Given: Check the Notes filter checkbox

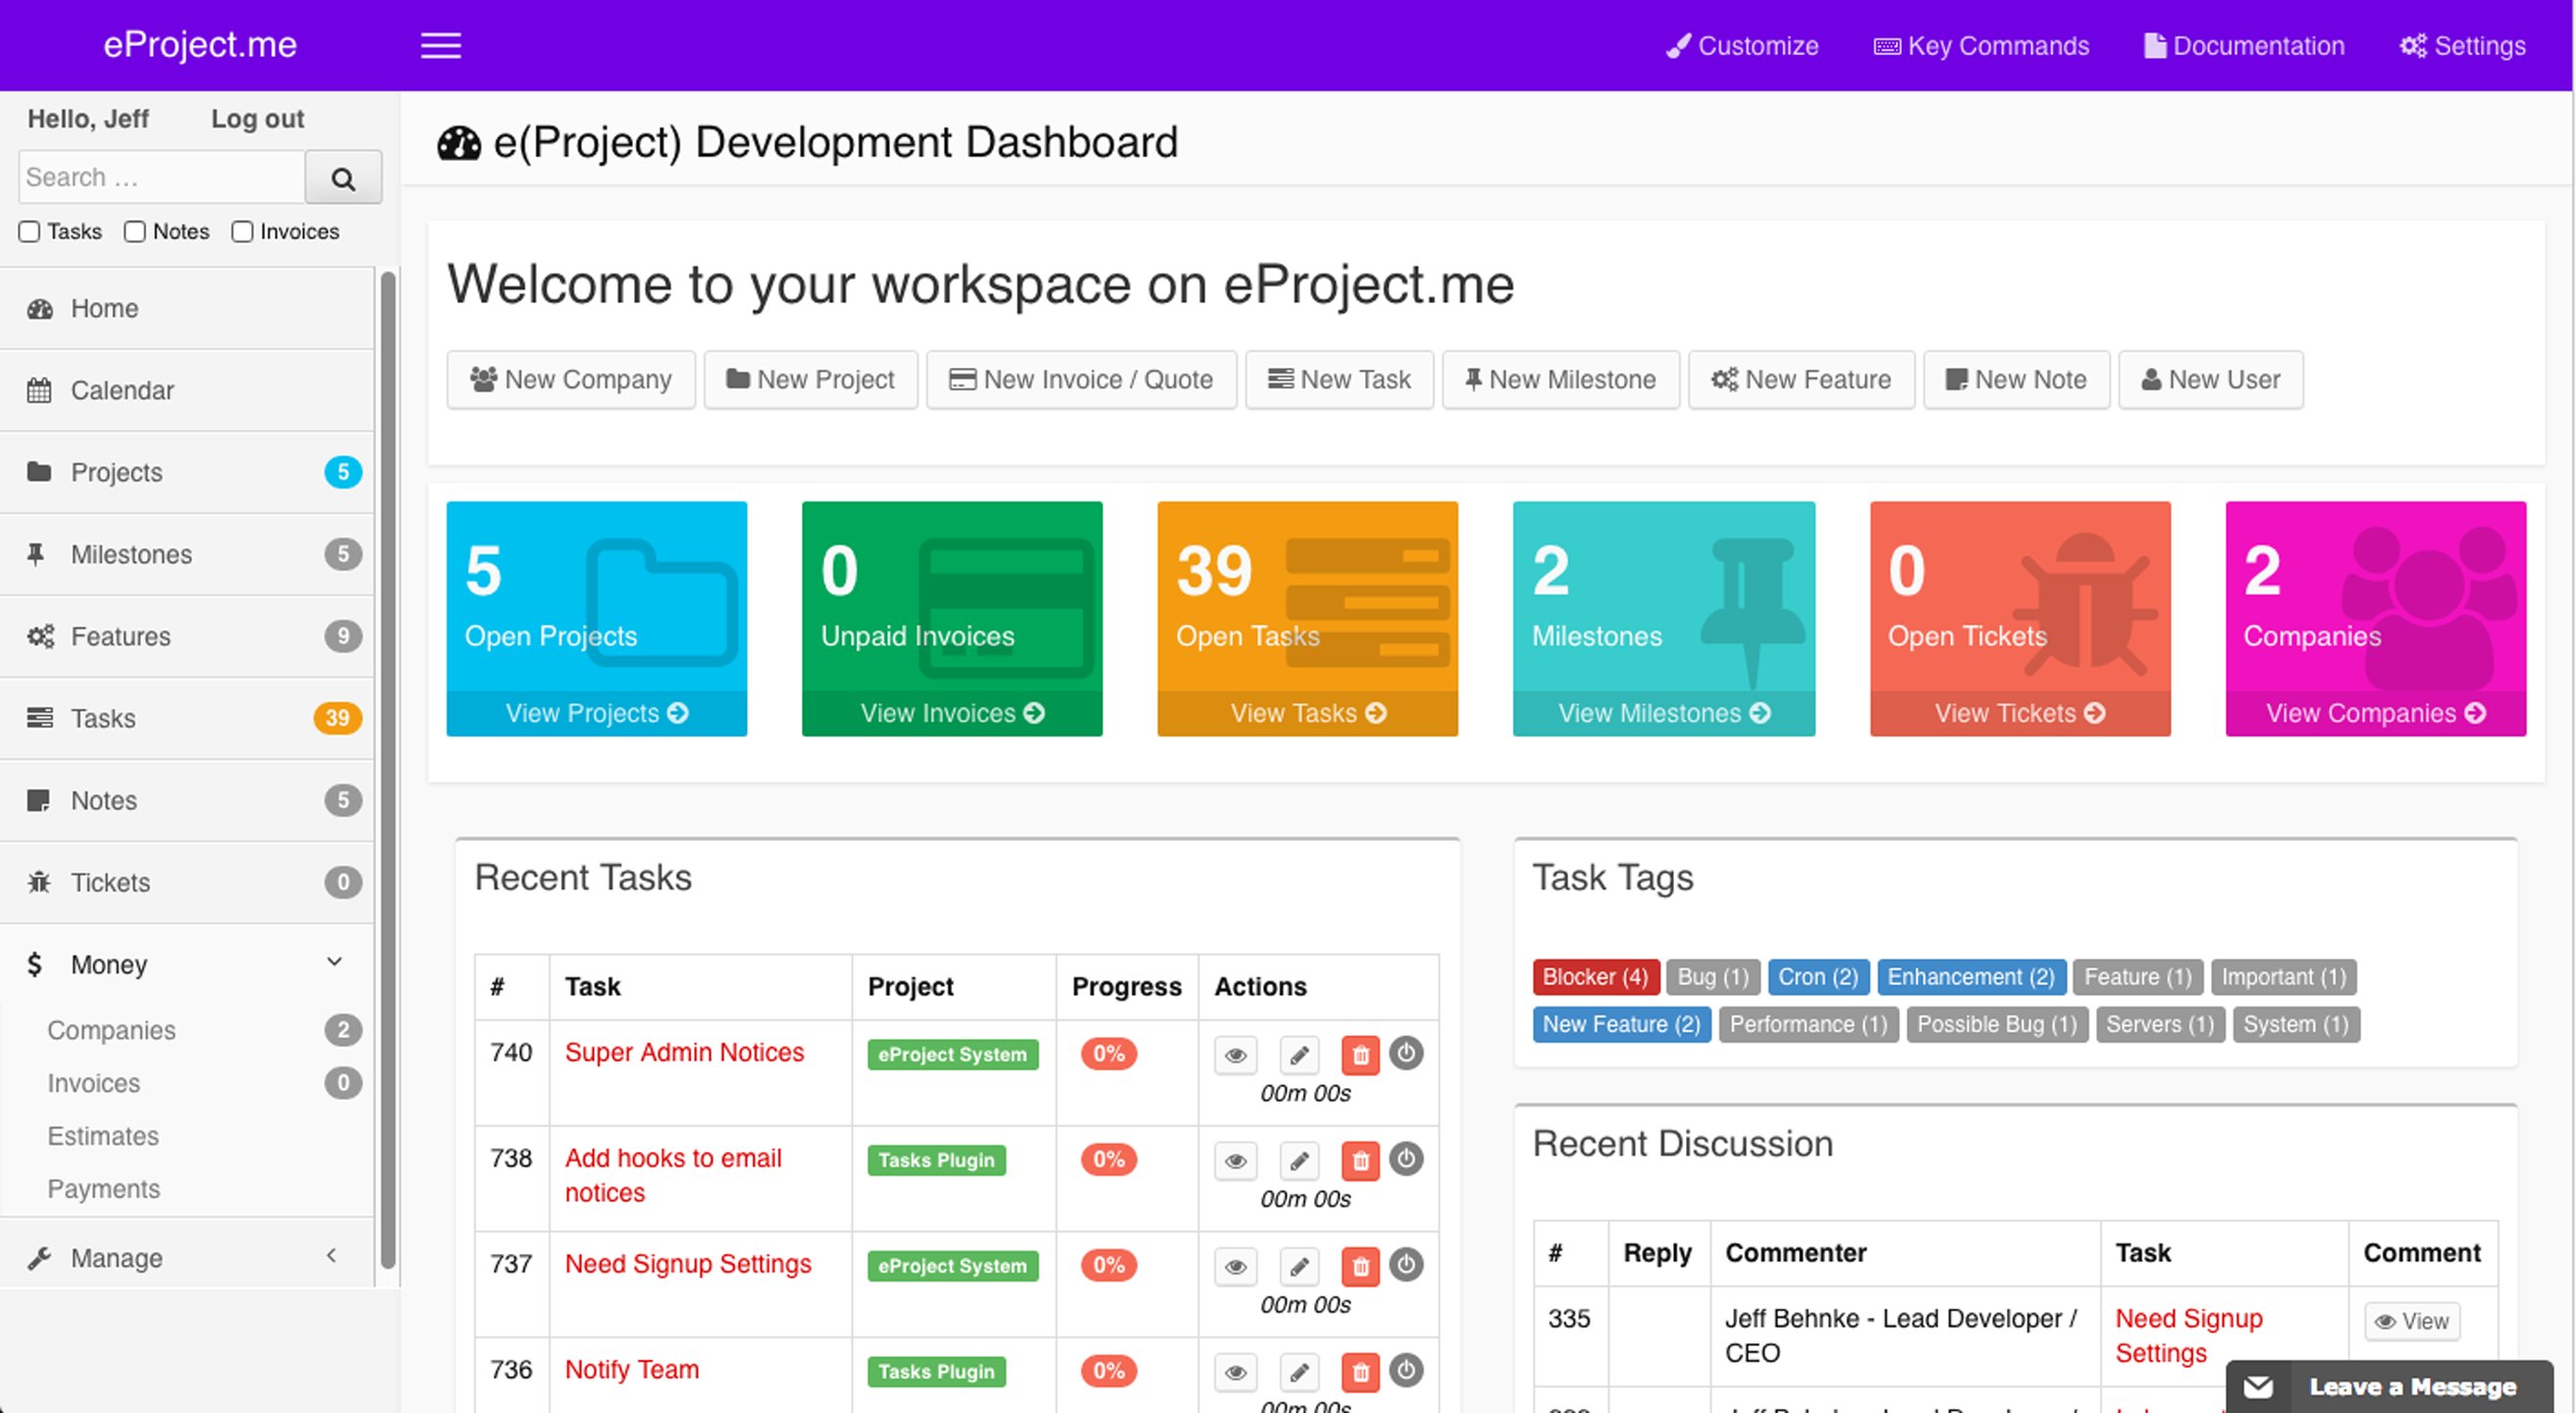Looking at the screenshot, I should click(136, 231).
